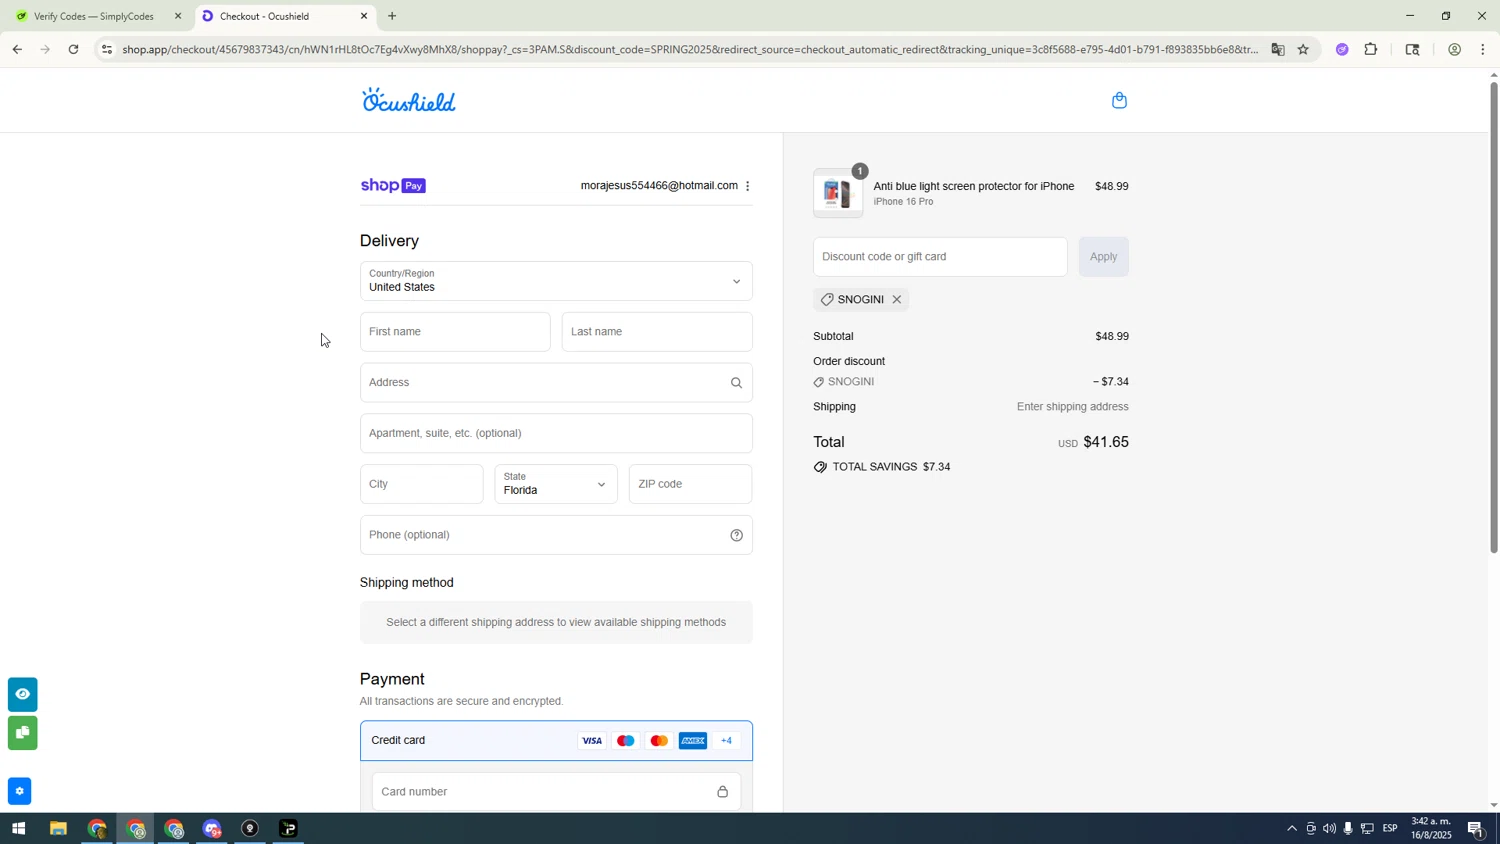Viewport: 1500px width, 844px height.
Task: Open the Chrome extensions puzzle icon
Action: tap(1371, 49)
